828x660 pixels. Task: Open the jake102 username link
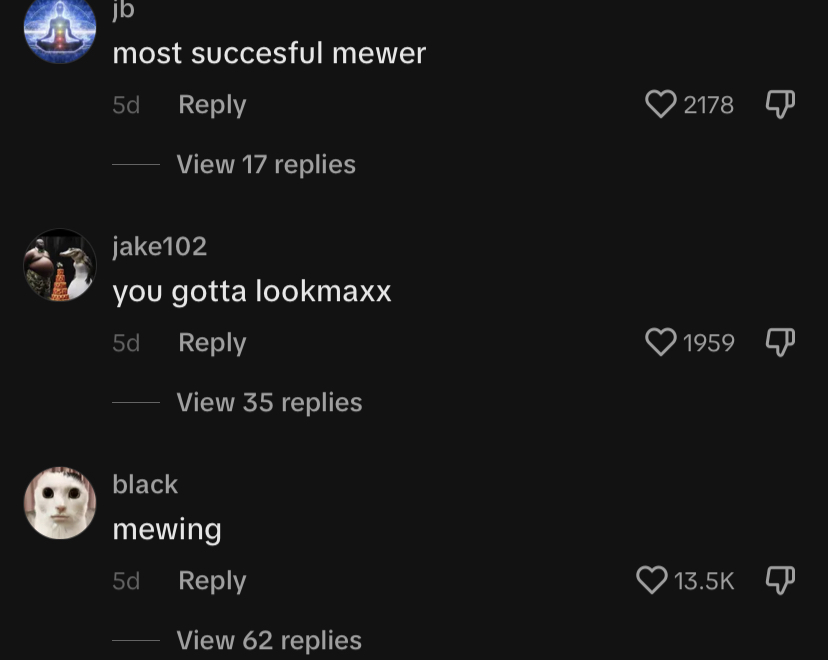pos(159,247)
